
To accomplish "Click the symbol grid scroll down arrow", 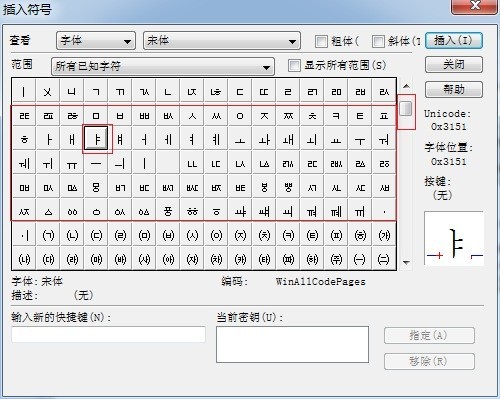I will tap(406, 263).
